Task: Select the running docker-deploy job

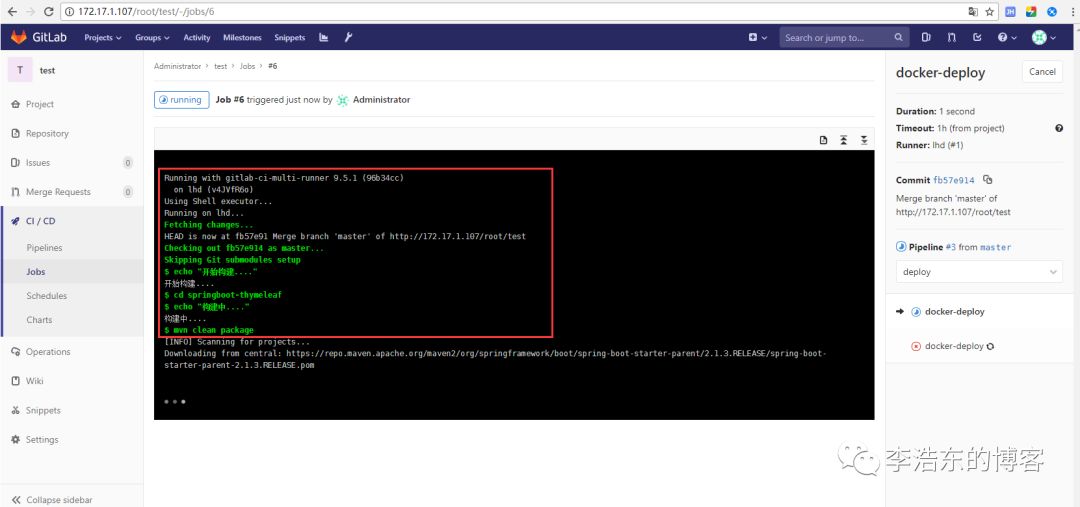Action: tap(955, 311)
